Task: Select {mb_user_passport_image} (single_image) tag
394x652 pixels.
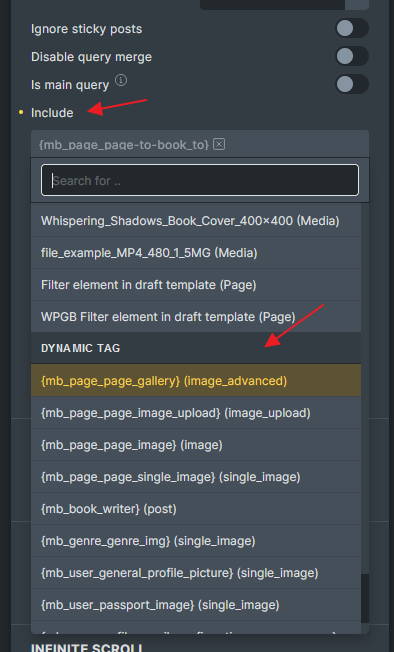Action: tap(196, 605)
